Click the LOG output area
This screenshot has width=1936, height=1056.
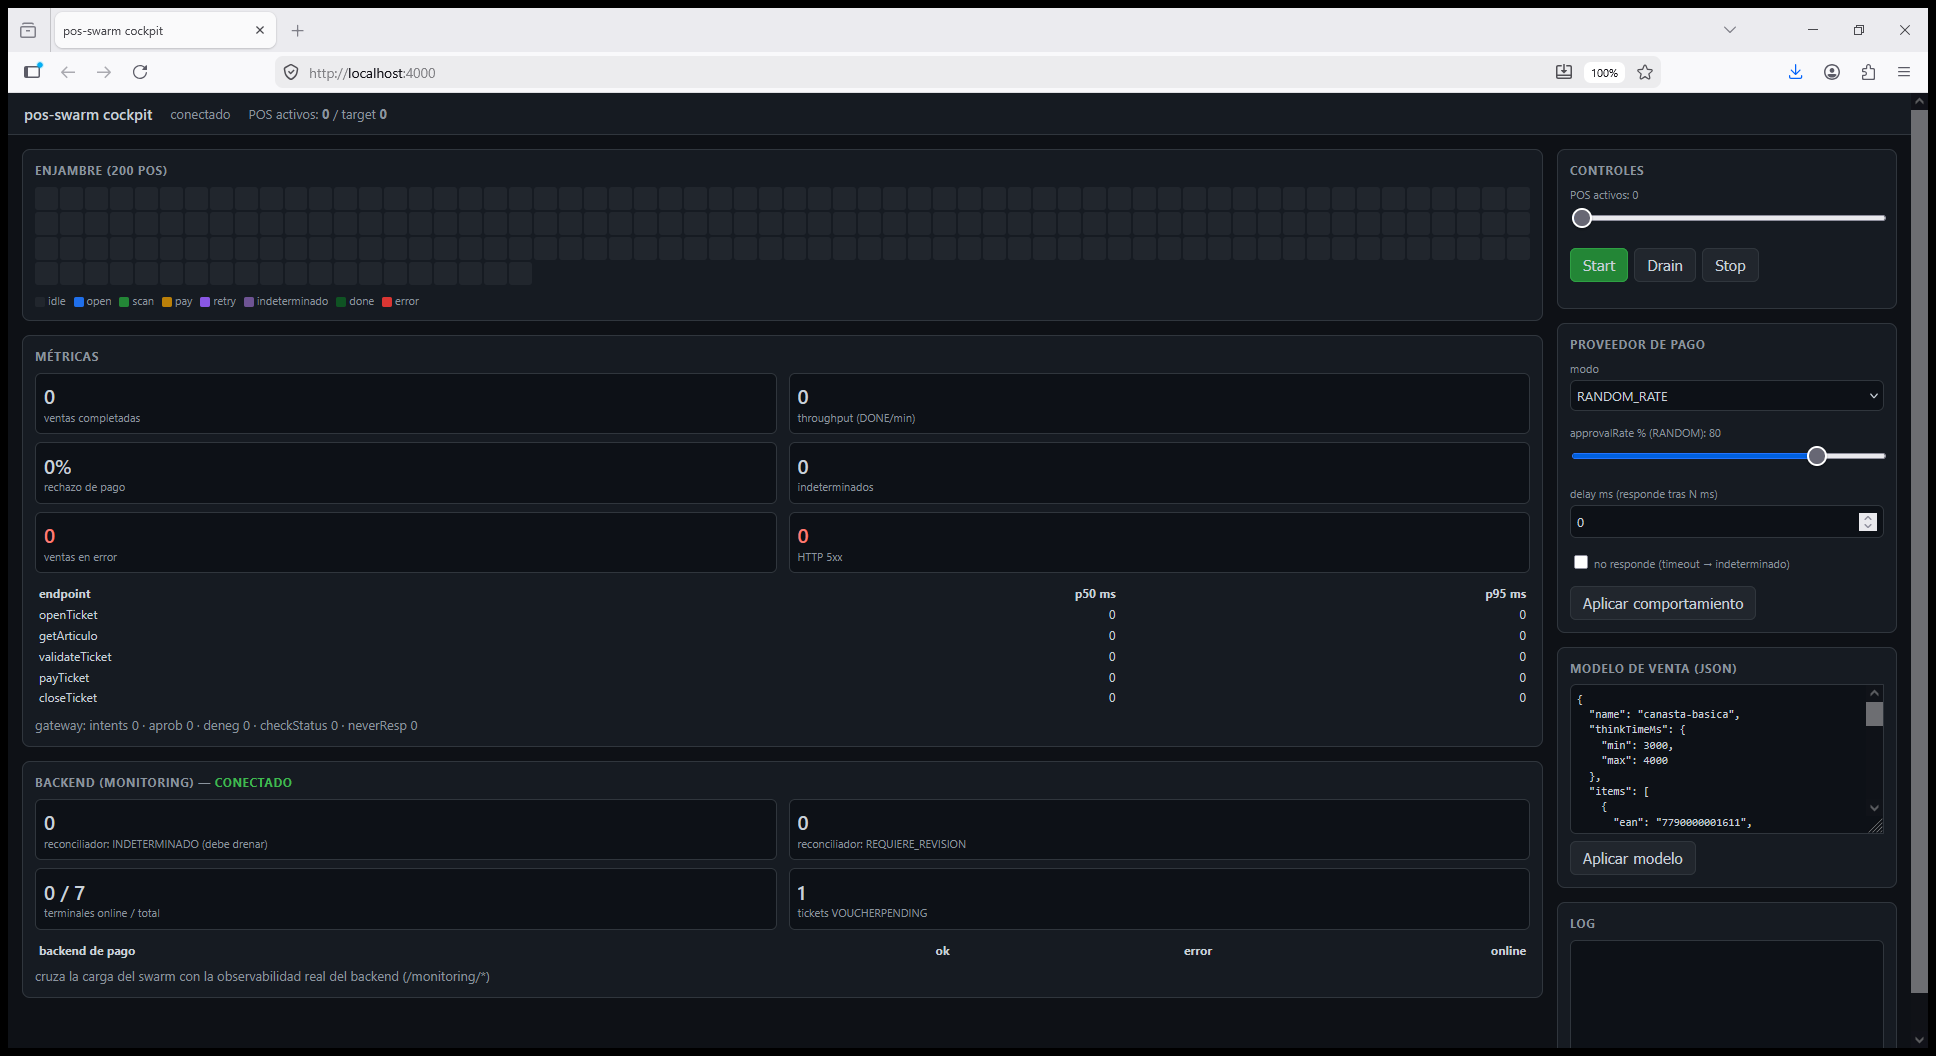point(1726,994)
